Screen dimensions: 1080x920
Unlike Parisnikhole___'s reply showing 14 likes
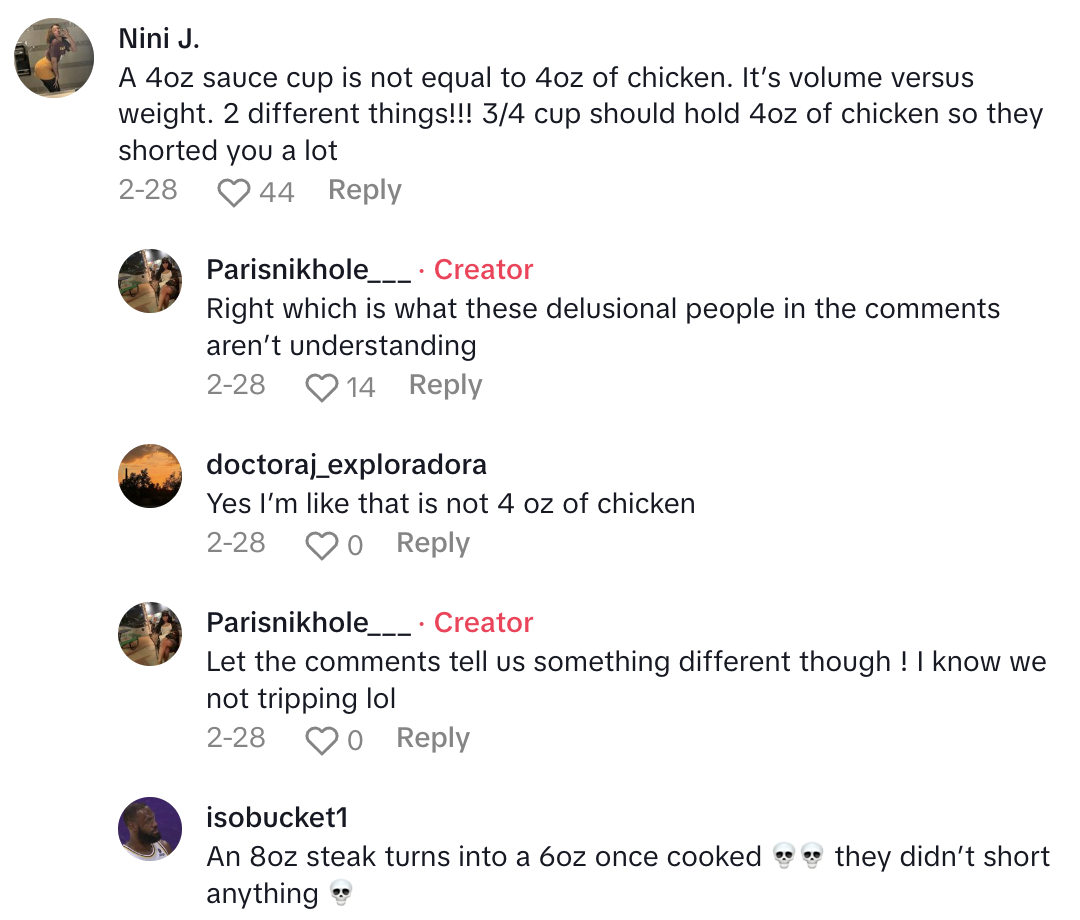click(x=322, y=386)
